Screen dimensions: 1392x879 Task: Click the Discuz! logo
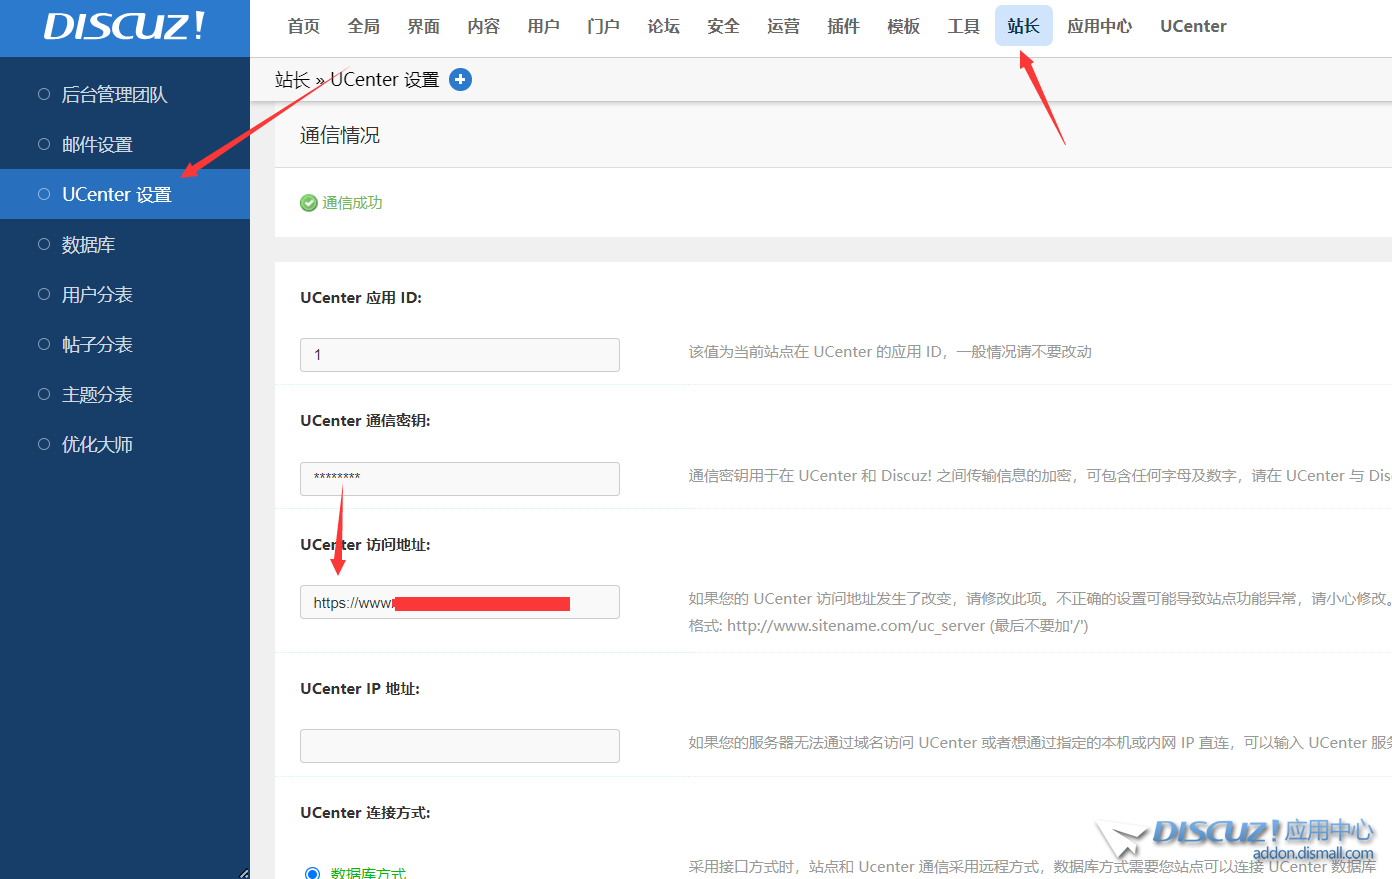[x=124, y=27]
